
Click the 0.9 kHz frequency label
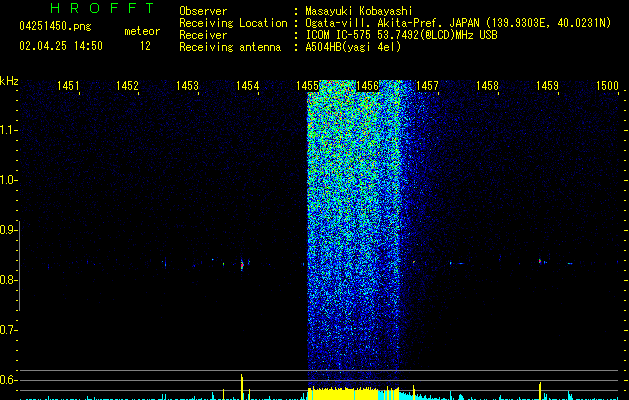tap(8, 230)
